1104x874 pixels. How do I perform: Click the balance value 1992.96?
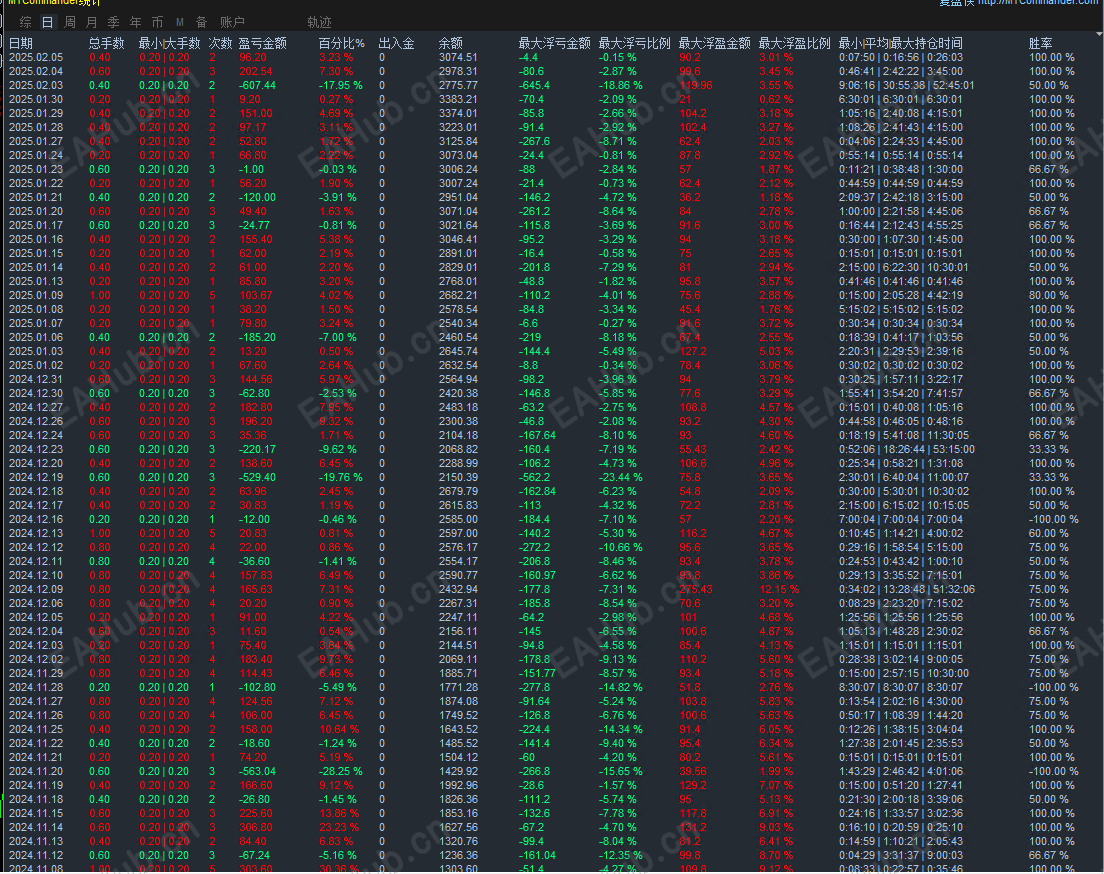tap(458, 786)
